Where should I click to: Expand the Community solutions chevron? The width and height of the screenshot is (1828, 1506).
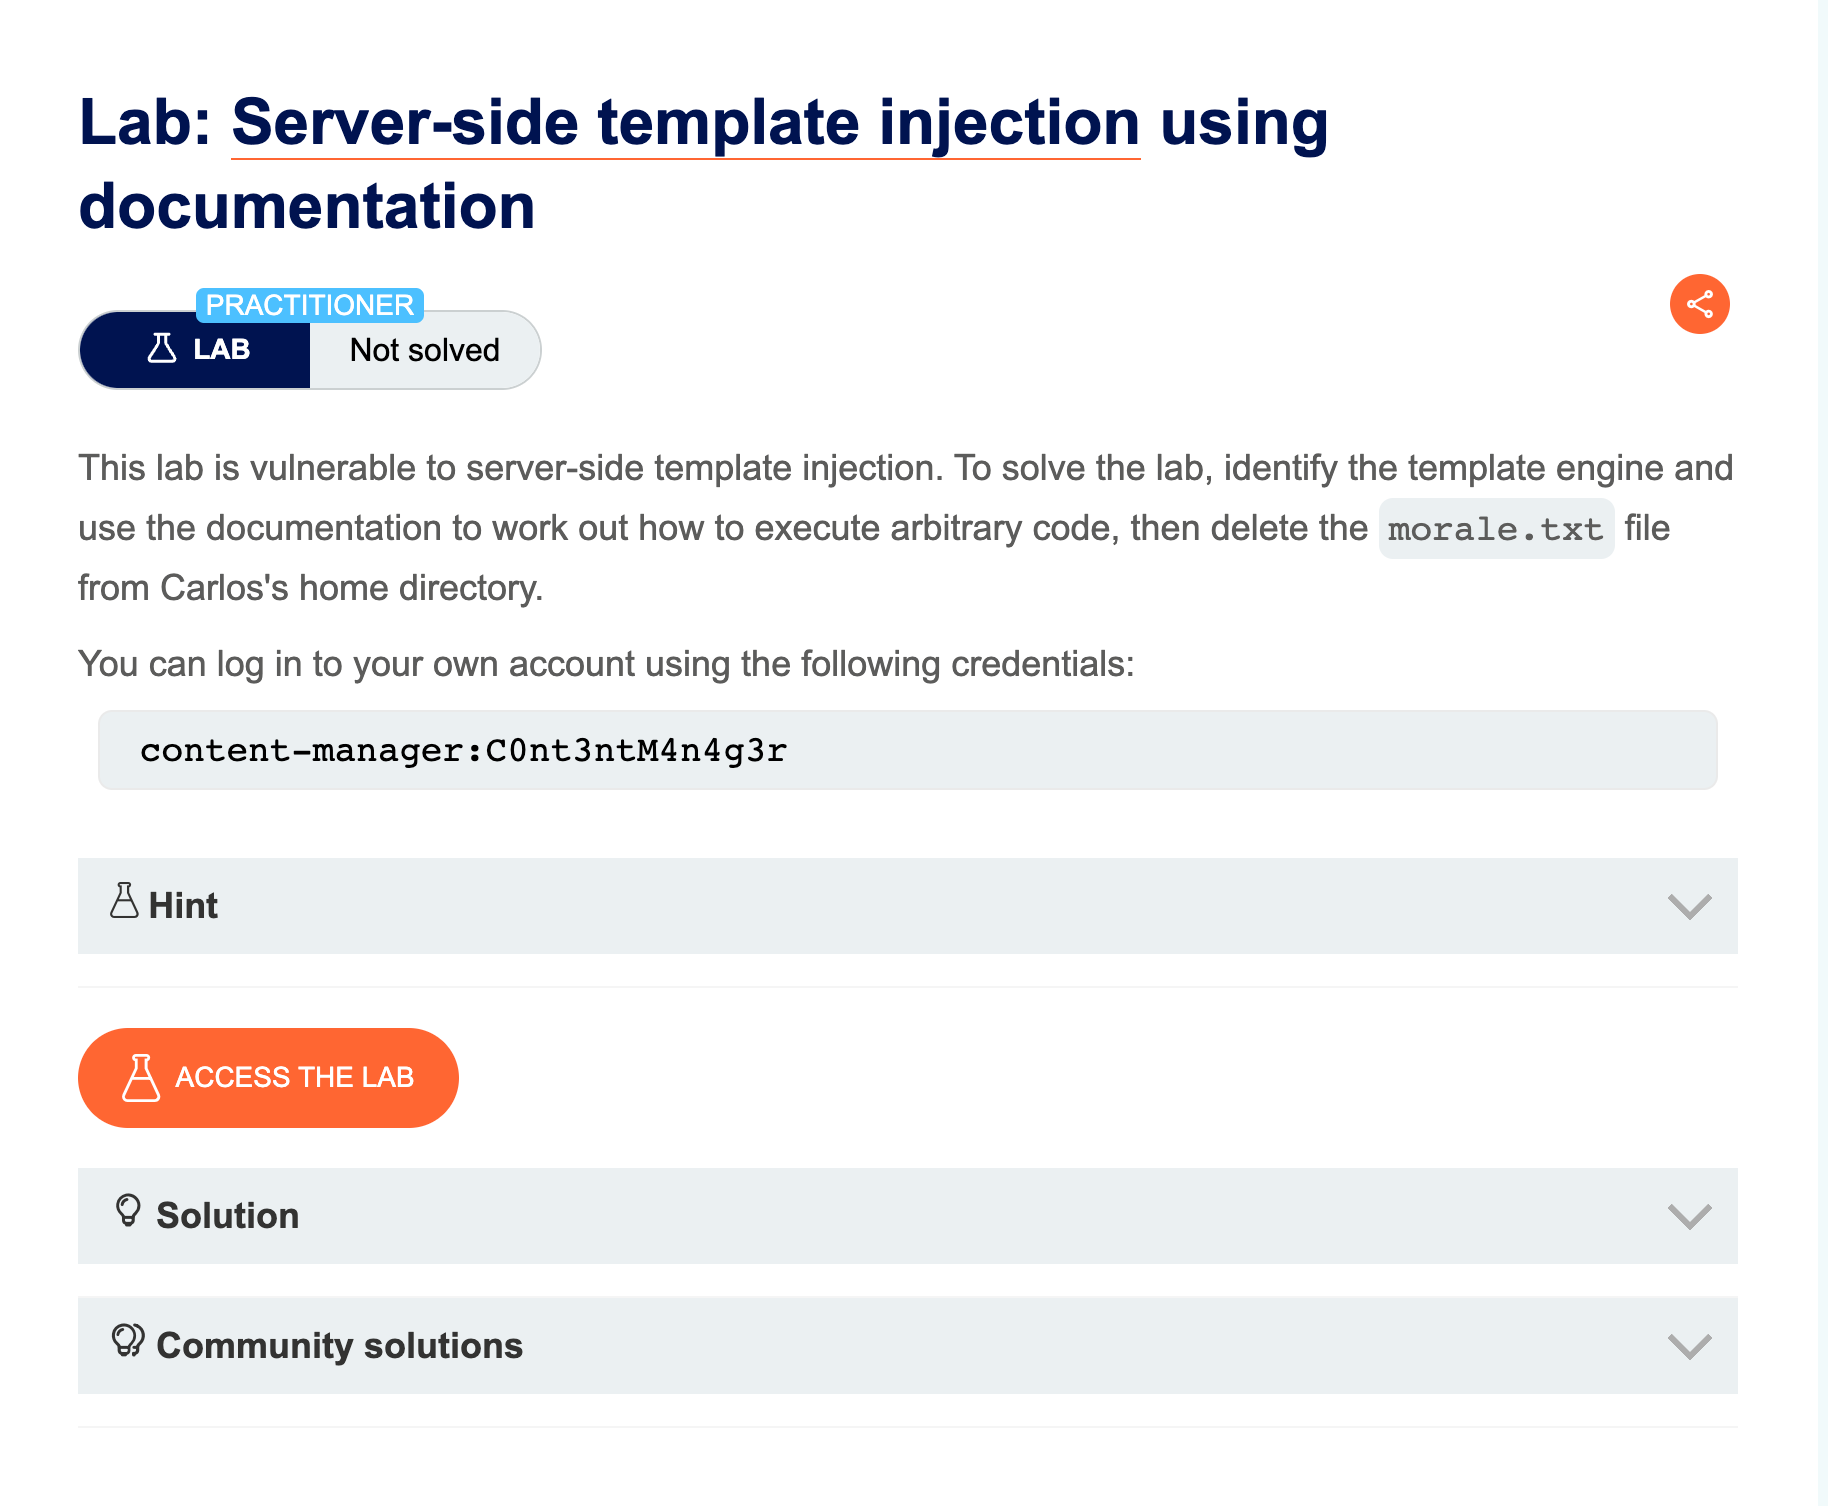tap(1689, 1346)
